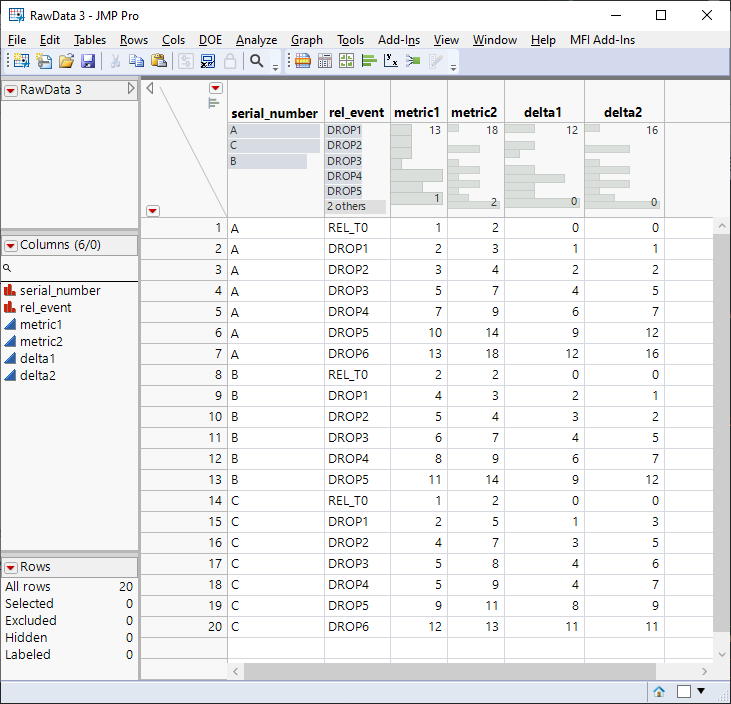Collapse the left panels using gray triangle
Screen dimensions: 731x704
point(150,88)
